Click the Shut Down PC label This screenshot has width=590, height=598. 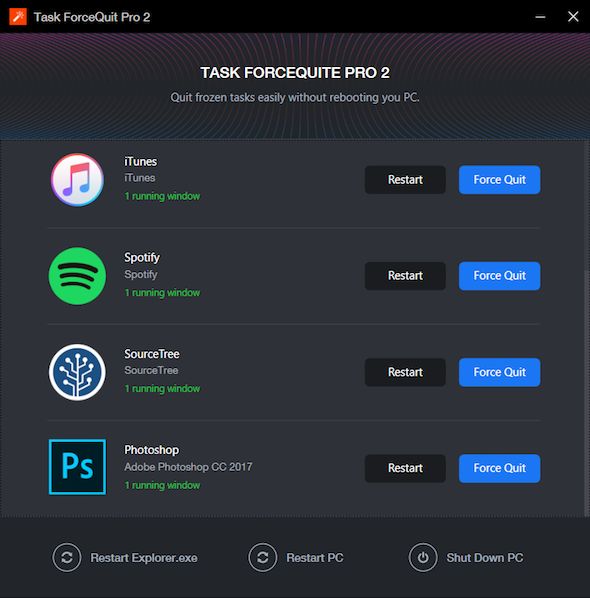[x=485, y=558]
